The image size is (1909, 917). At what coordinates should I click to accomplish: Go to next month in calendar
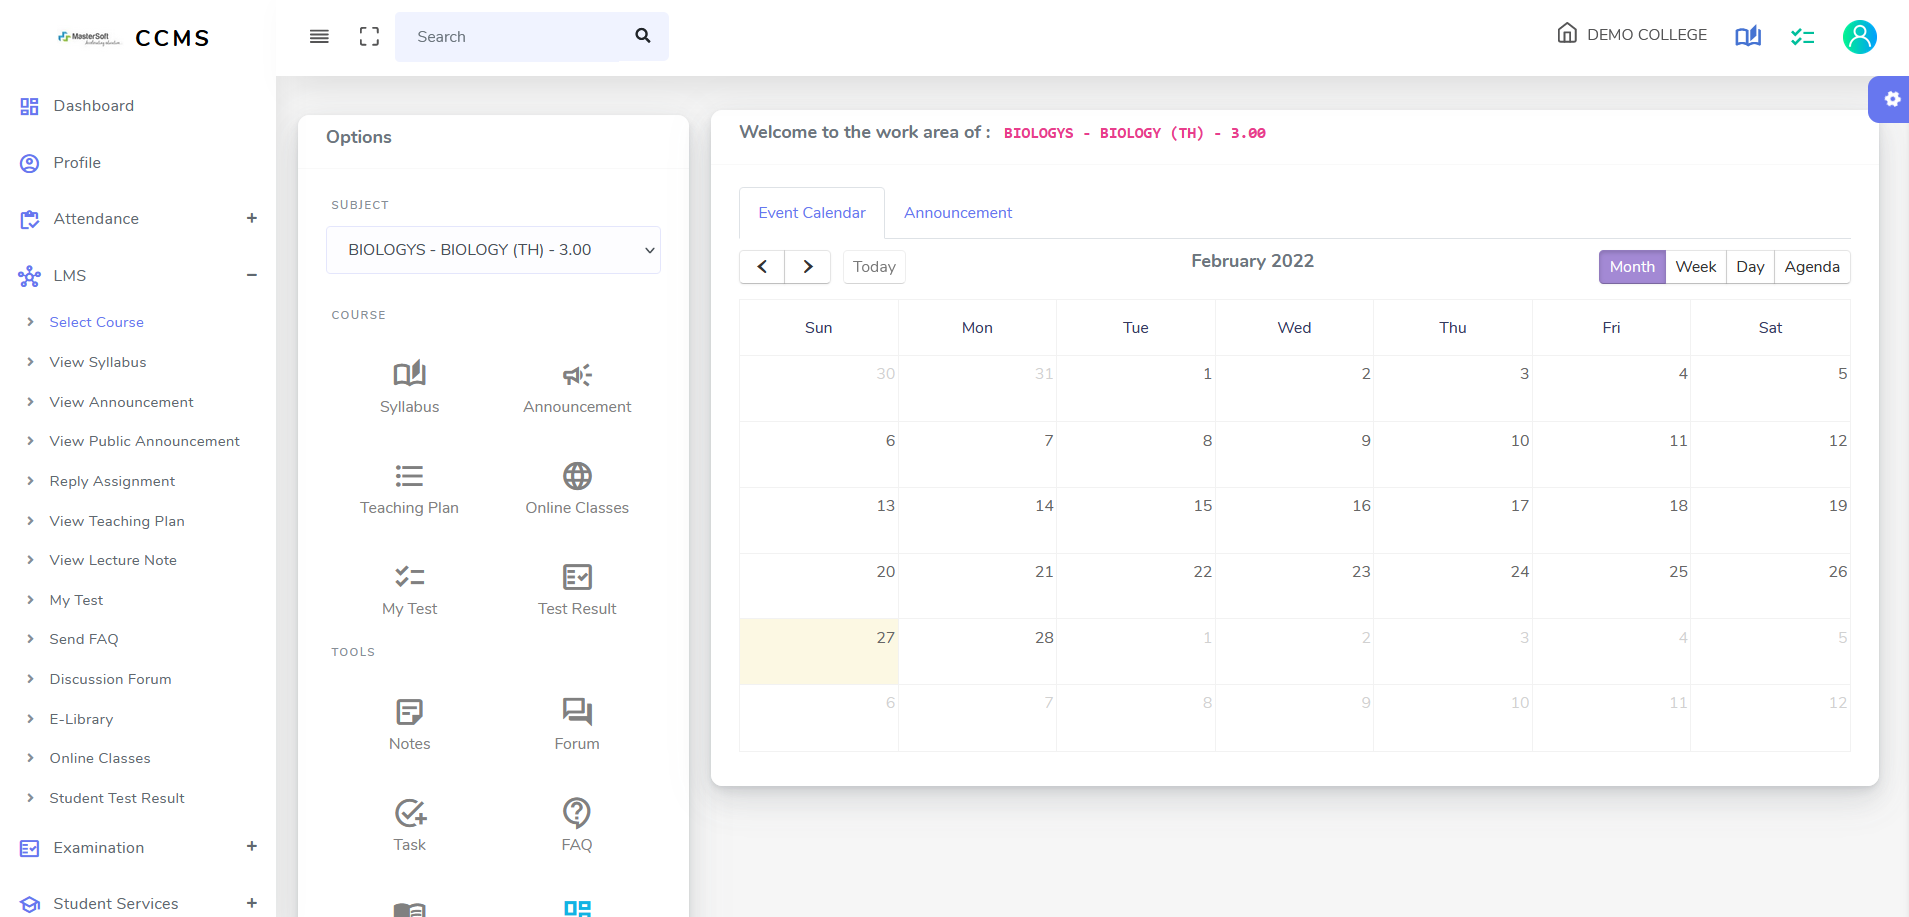(808, 267)
